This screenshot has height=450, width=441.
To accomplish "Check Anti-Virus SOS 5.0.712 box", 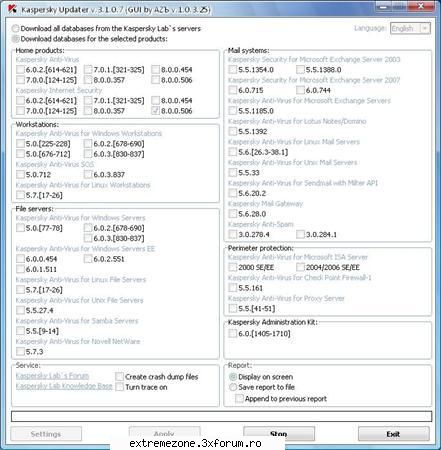I will [20, 175].
